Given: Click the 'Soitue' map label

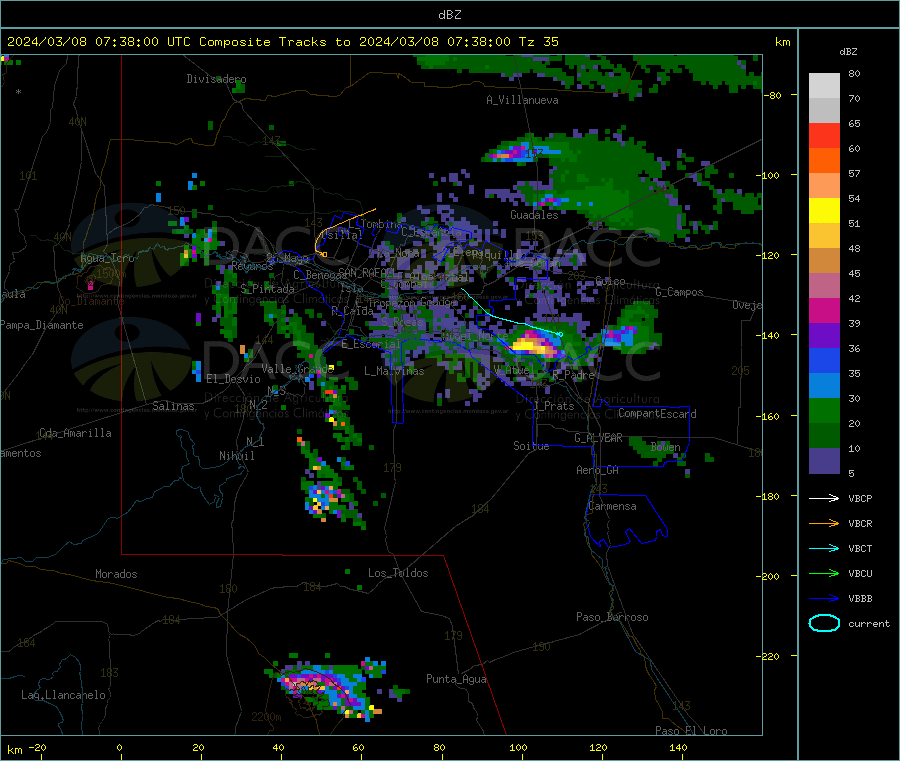Looking at the screenshot, I should pyautogui.click(x=531, y=446).
